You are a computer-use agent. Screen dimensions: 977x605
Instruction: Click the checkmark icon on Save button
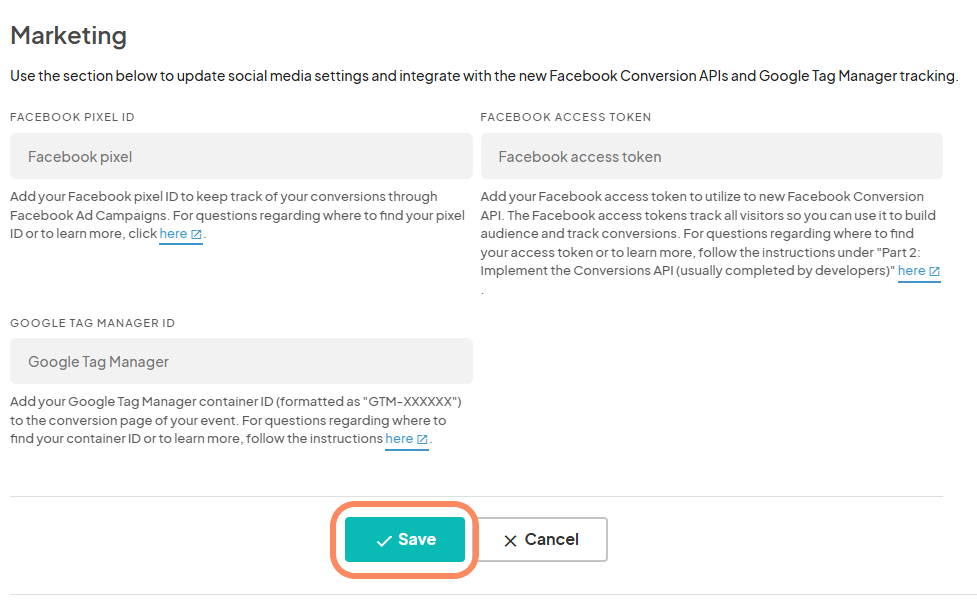(384, 541)
